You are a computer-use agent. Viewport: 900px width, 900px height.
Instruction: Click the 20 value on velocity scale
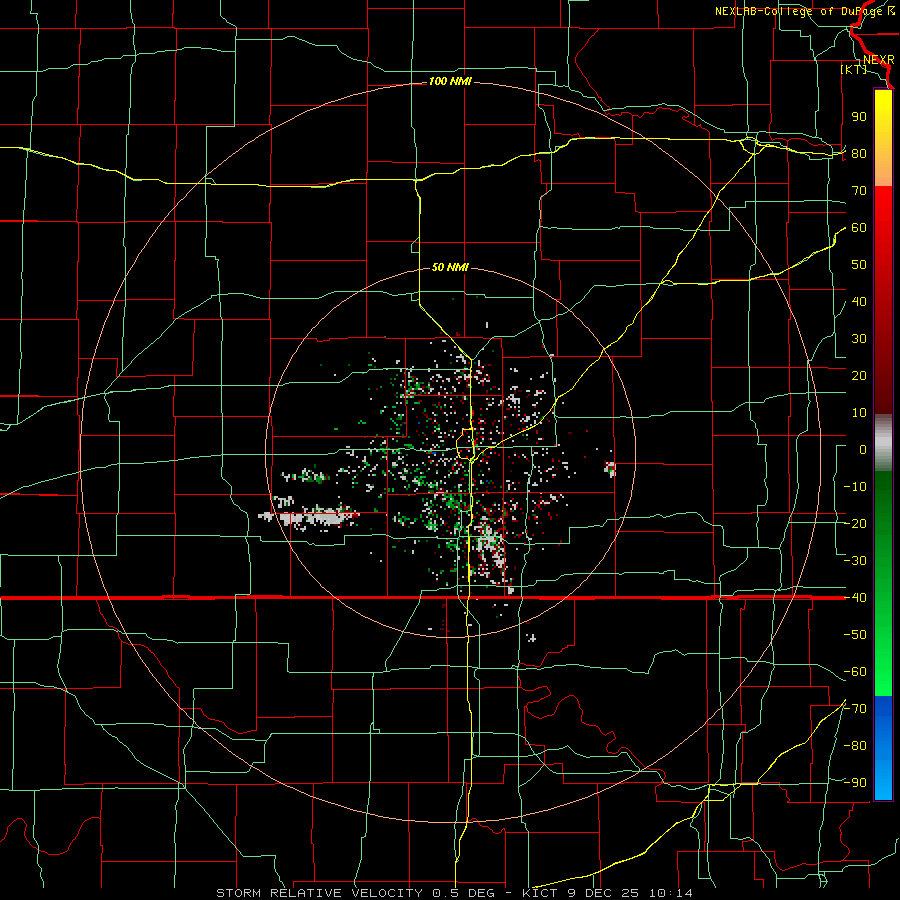[x=859, y=376]
